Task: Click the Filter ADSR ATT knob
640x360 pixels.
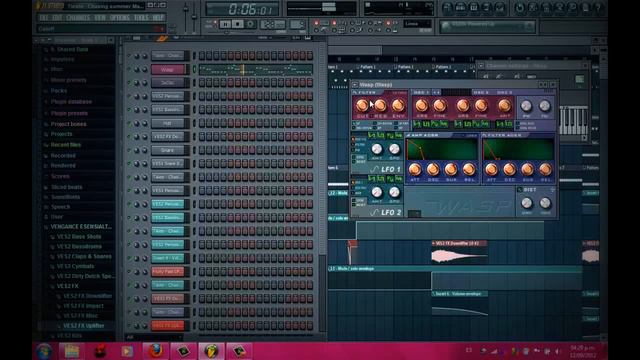Action: pyautogui.click(x=491, y=169)
